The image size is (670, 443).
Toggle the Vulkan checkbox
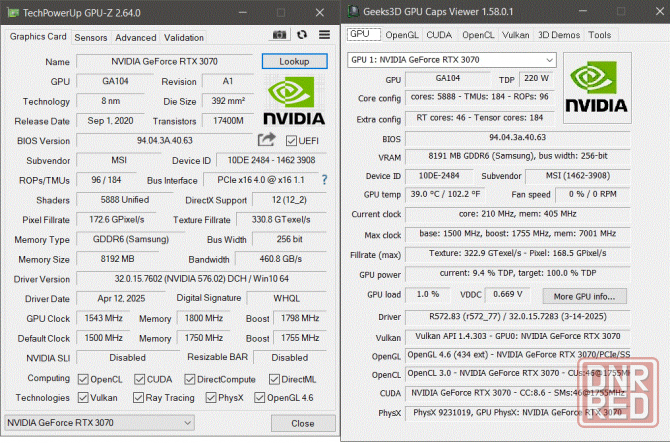83,398
